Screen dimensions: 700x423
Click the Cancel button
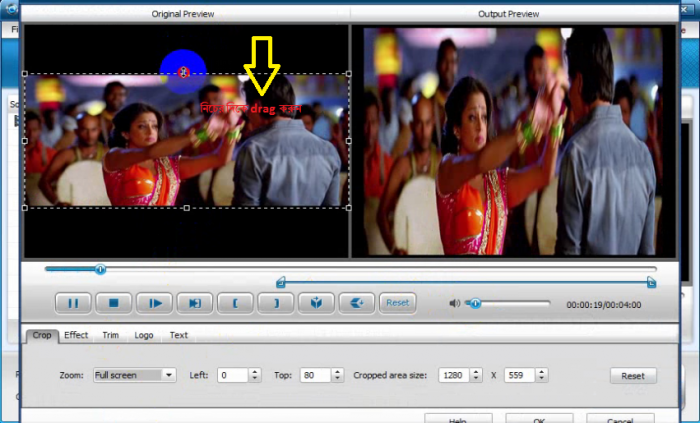click(620, 419)
